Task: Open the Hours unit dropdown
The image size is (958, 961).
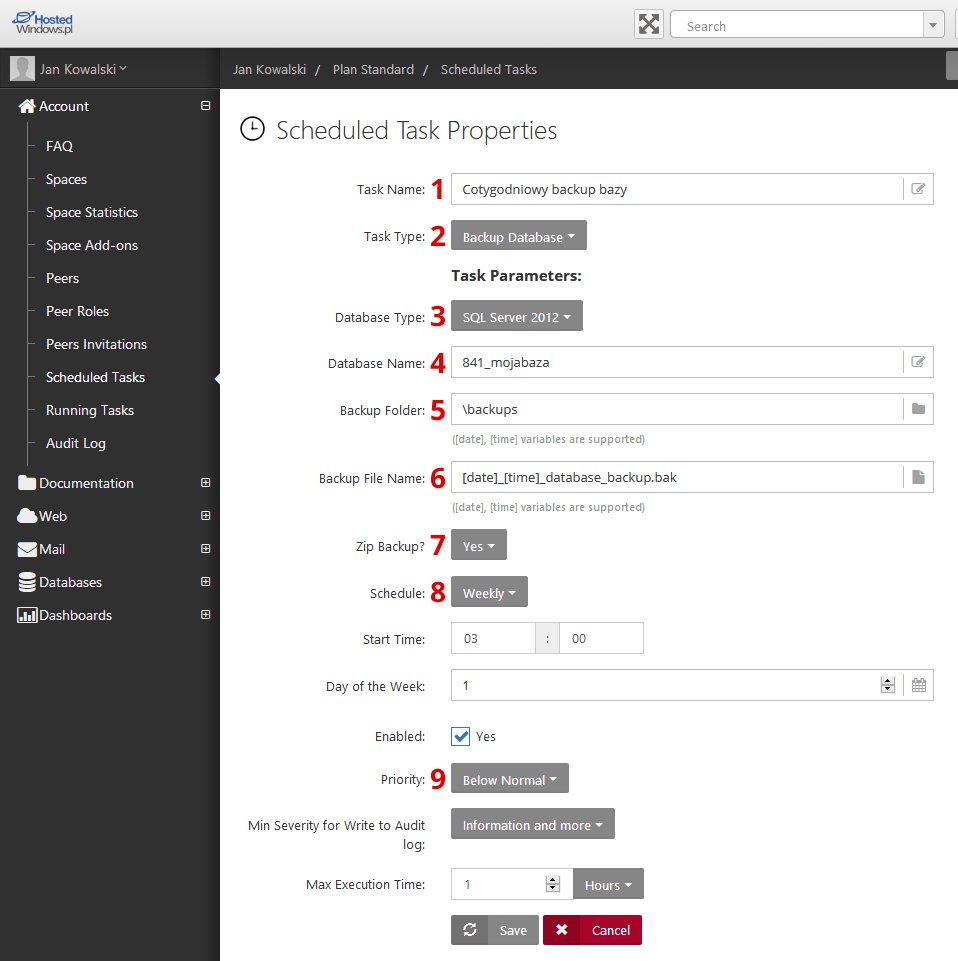Action: [608, 884]
